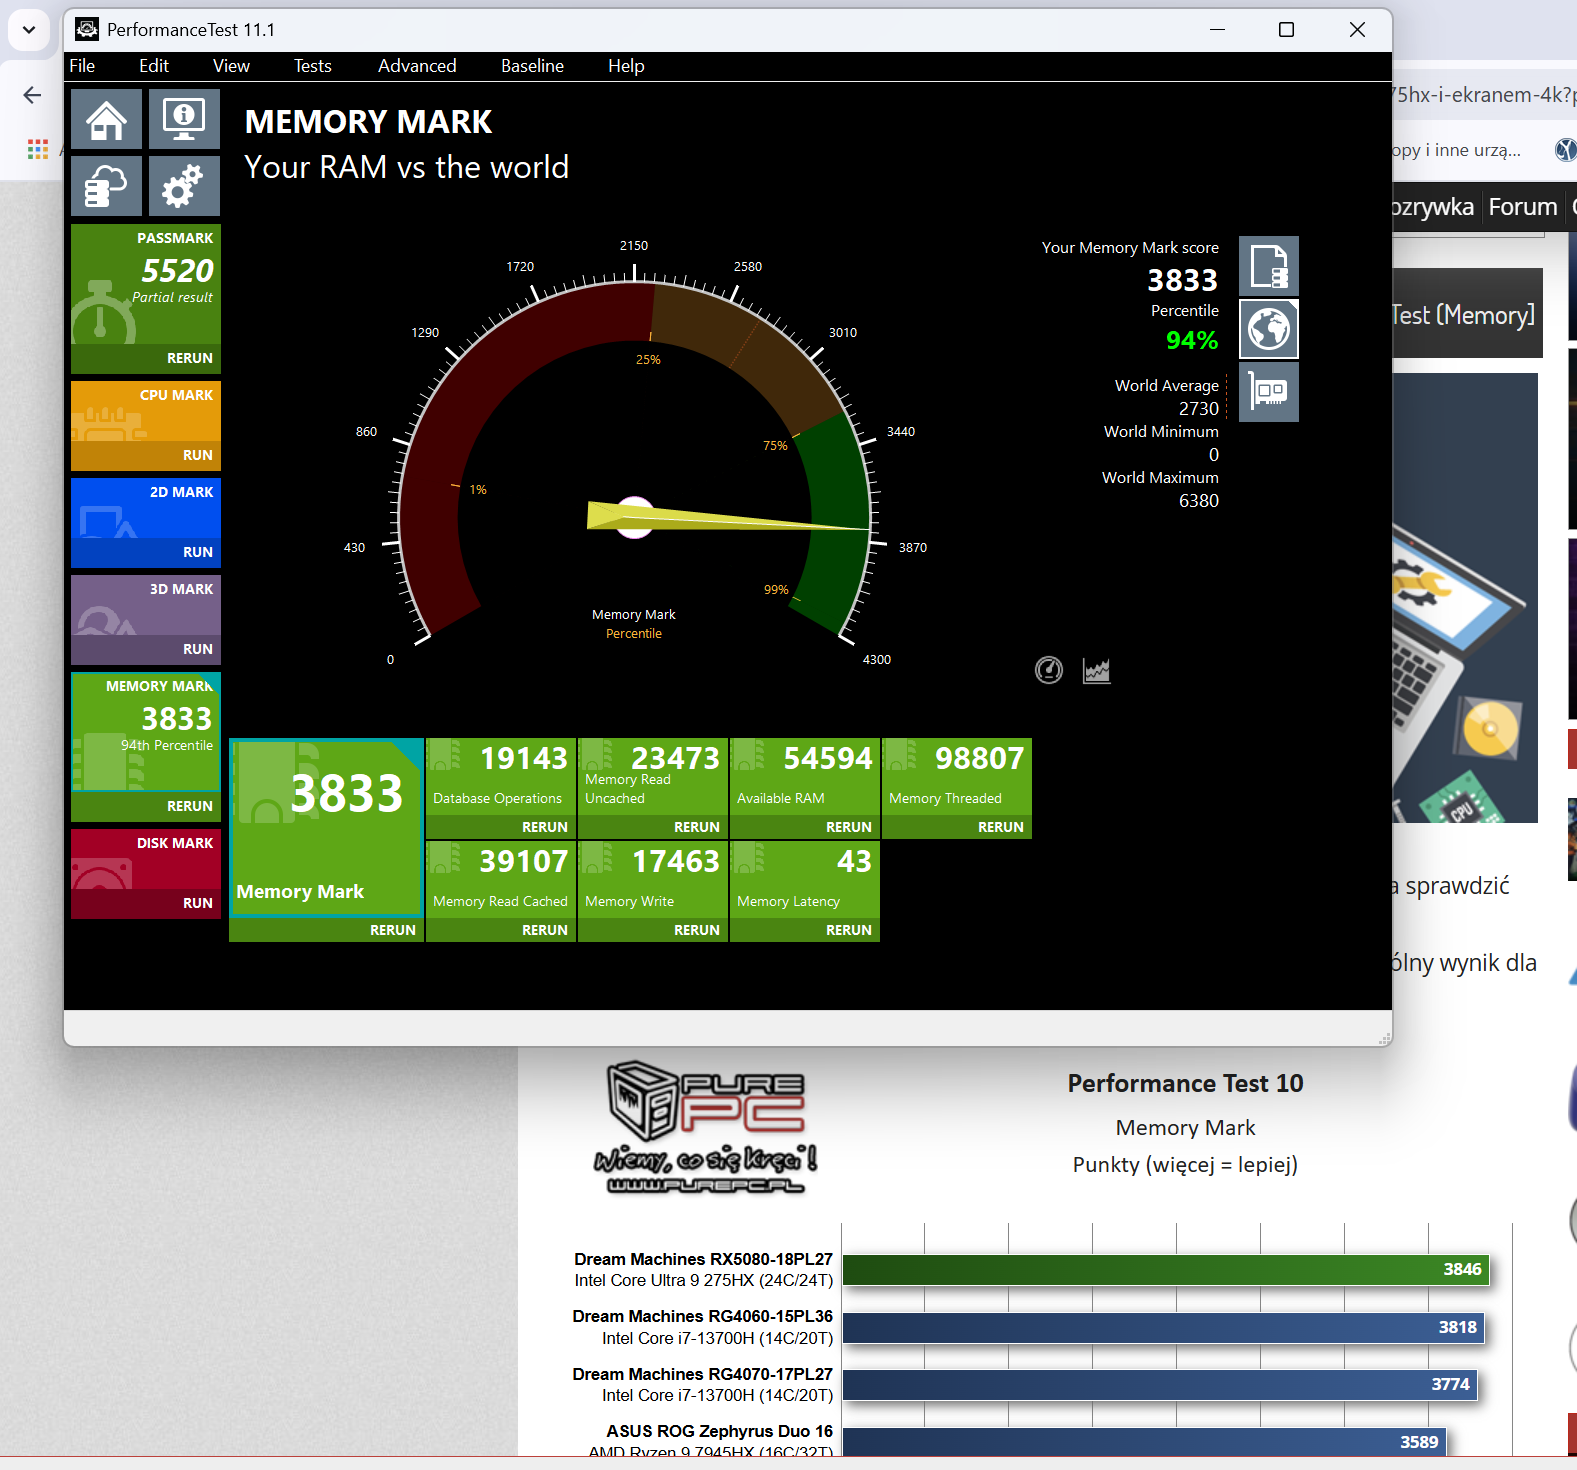
Task: Rerun the Memory Latency test
Action: click(x=848, y=930)
